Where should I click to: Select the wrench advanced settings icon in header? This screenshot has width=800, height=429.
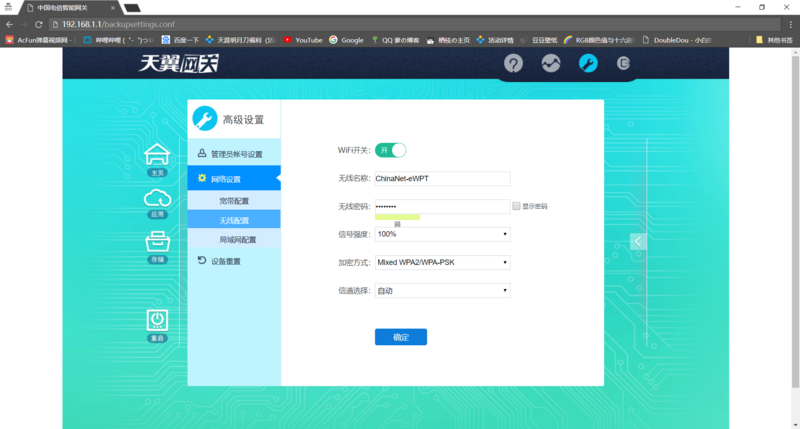tap(588, 64)
